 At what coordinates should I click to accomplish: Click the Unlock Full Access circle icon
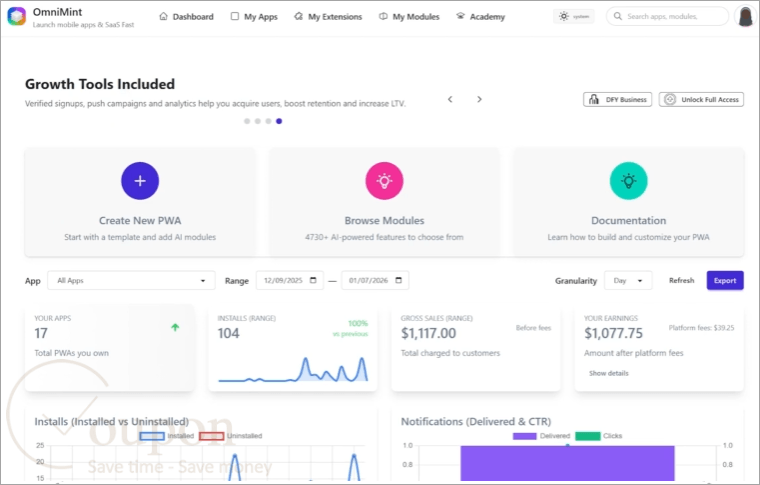coord(670,99)
